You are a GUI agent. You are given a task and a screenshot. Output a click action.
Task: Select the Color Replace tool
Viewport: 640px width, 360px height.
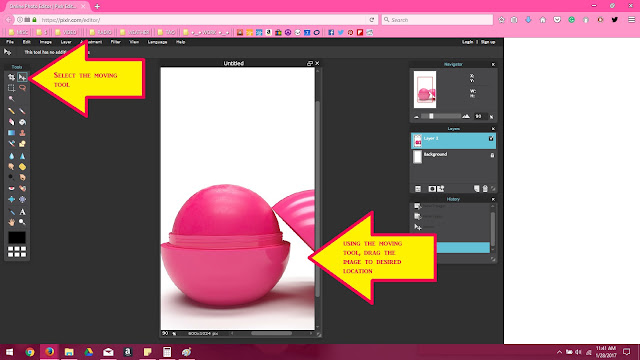(x=11, y=144)
